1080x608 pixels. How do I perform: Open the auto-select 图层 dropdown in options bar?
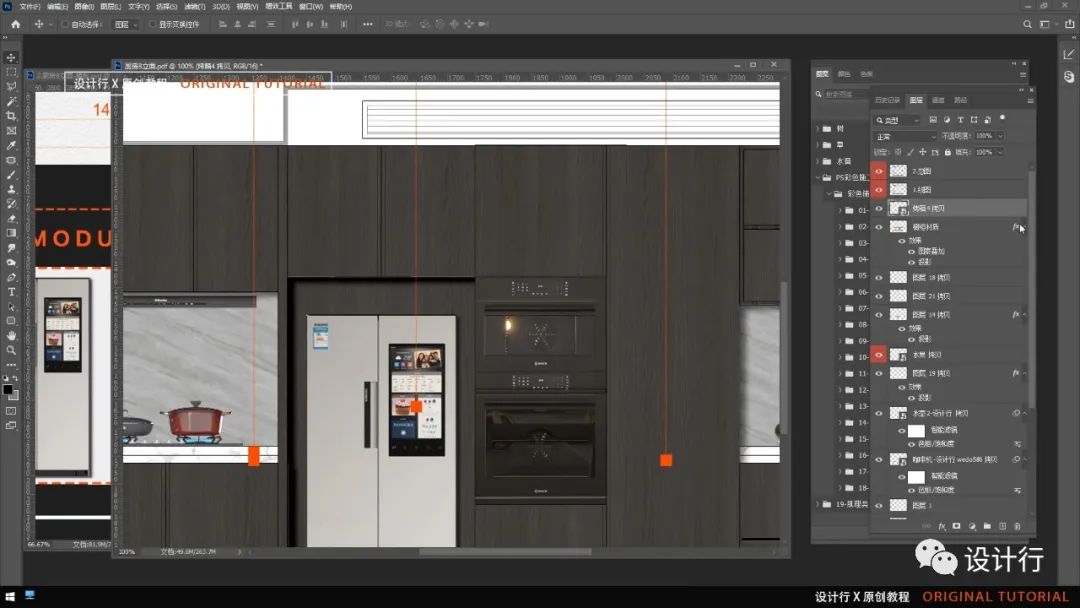point(125,24)
